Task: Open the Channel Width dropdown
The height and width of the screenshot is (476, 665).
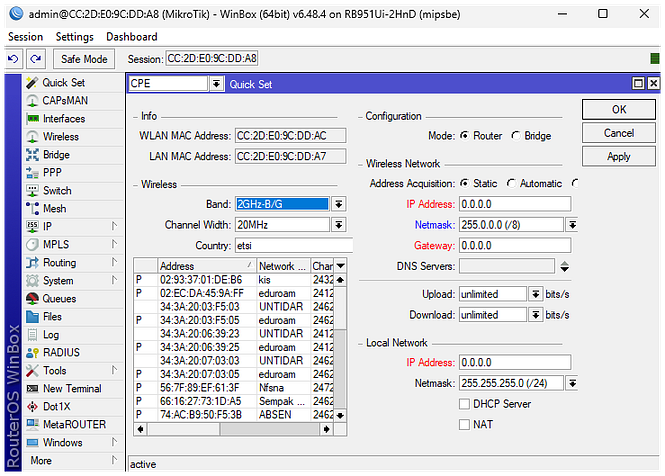Action: [x=338, y=225]
